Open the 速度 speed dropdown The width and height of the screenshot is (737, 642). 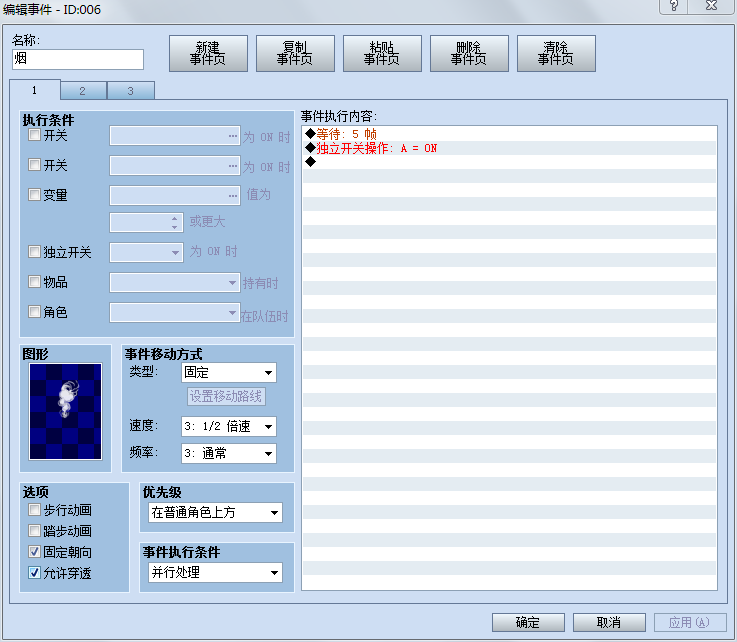click(x=229, y=426)
